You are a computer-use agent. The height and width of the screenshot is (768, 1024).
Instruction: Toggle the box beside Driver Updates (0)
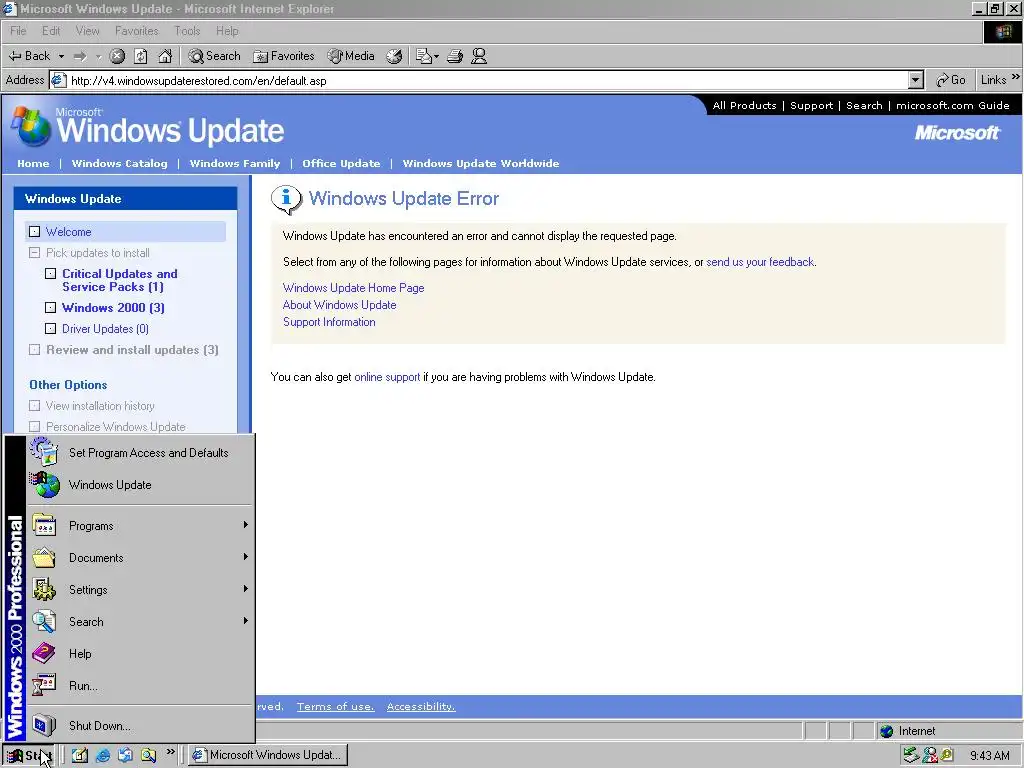coord(50,328)
